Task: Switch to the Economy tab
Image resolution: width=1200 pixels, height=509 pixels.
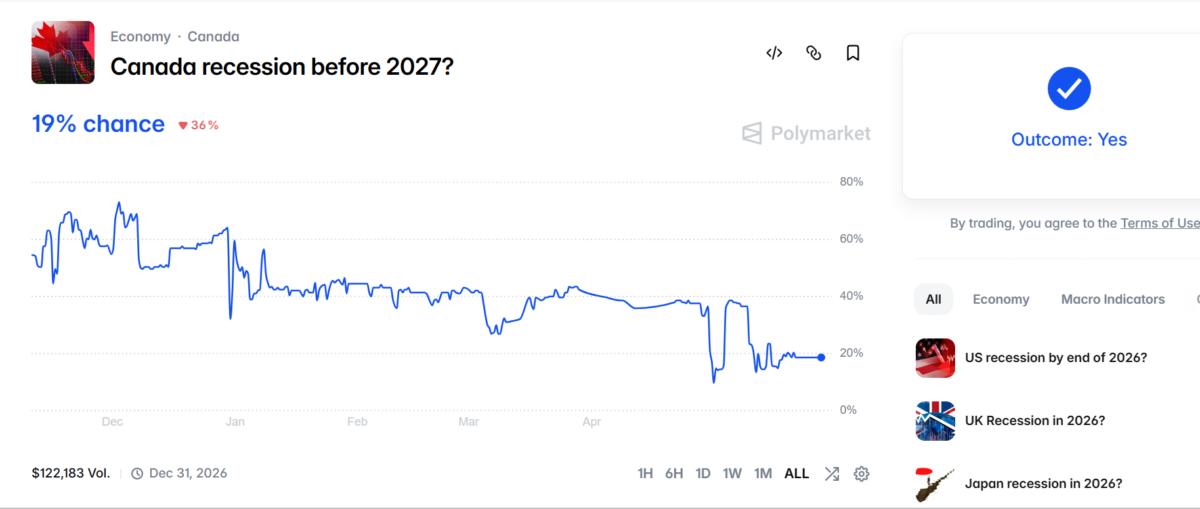Action: click(1001, 299)
